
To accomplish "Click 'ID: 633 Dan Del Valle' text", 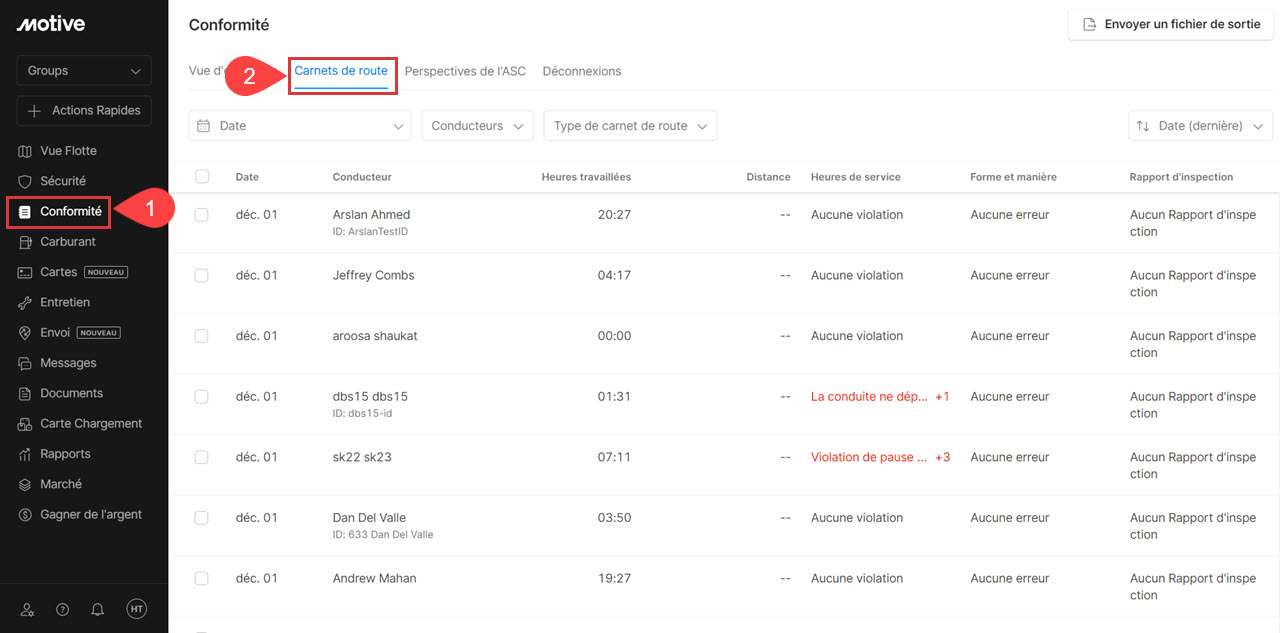I will (x=383, y=535).
